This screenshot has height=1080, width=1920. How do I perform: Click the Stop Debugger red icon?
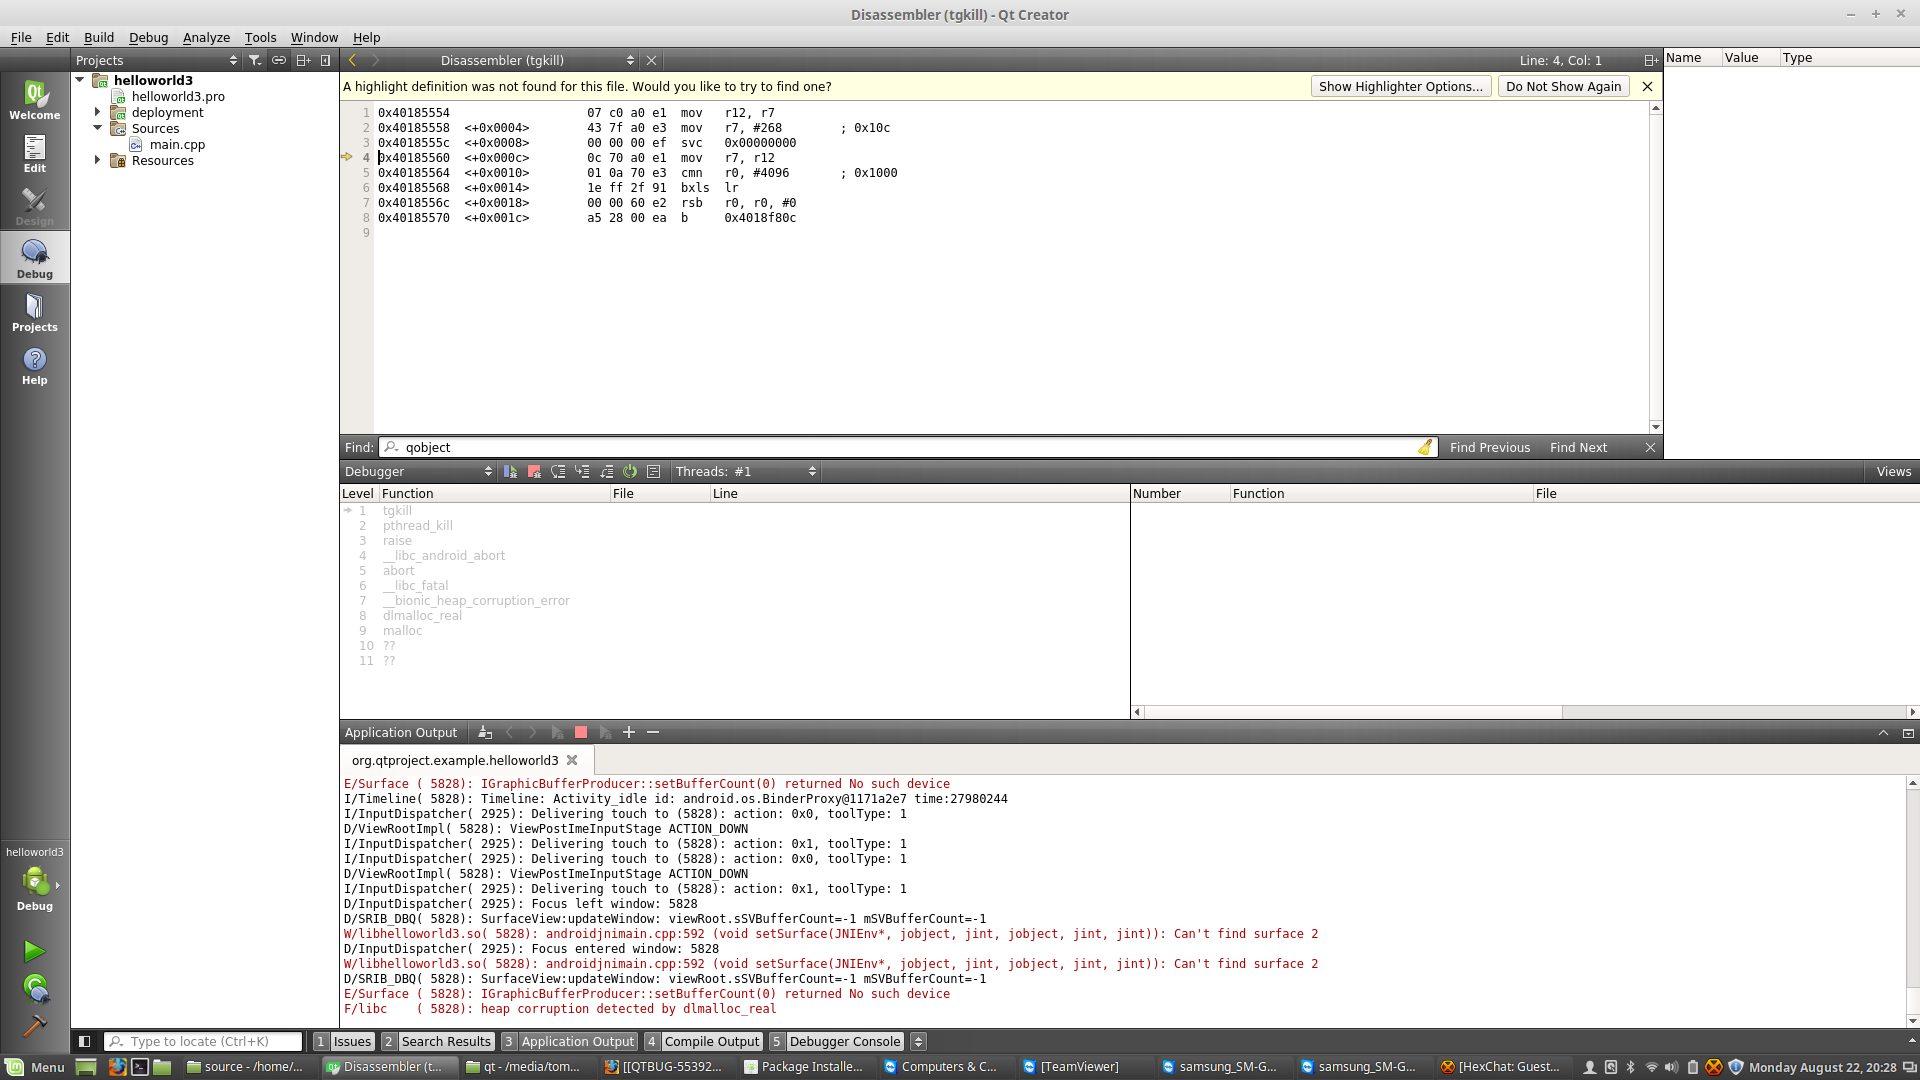(534, 472)
